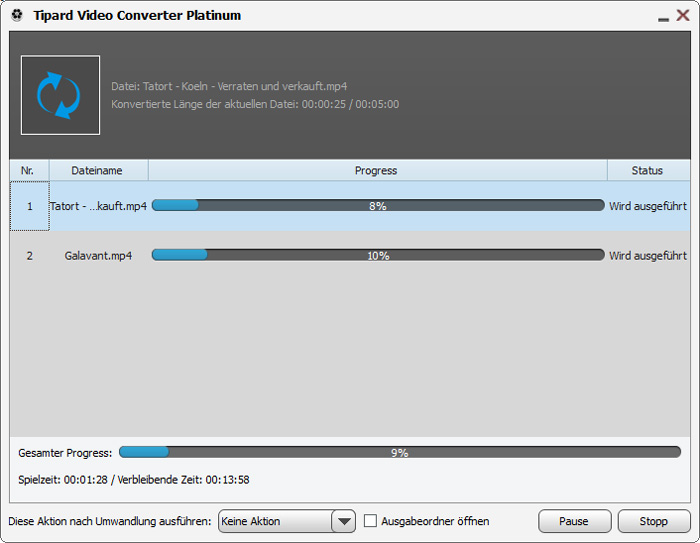Click the Gesamter Progress 9% bar
Image resolution: width=700 pixels, height=543 pixels.
400,452
